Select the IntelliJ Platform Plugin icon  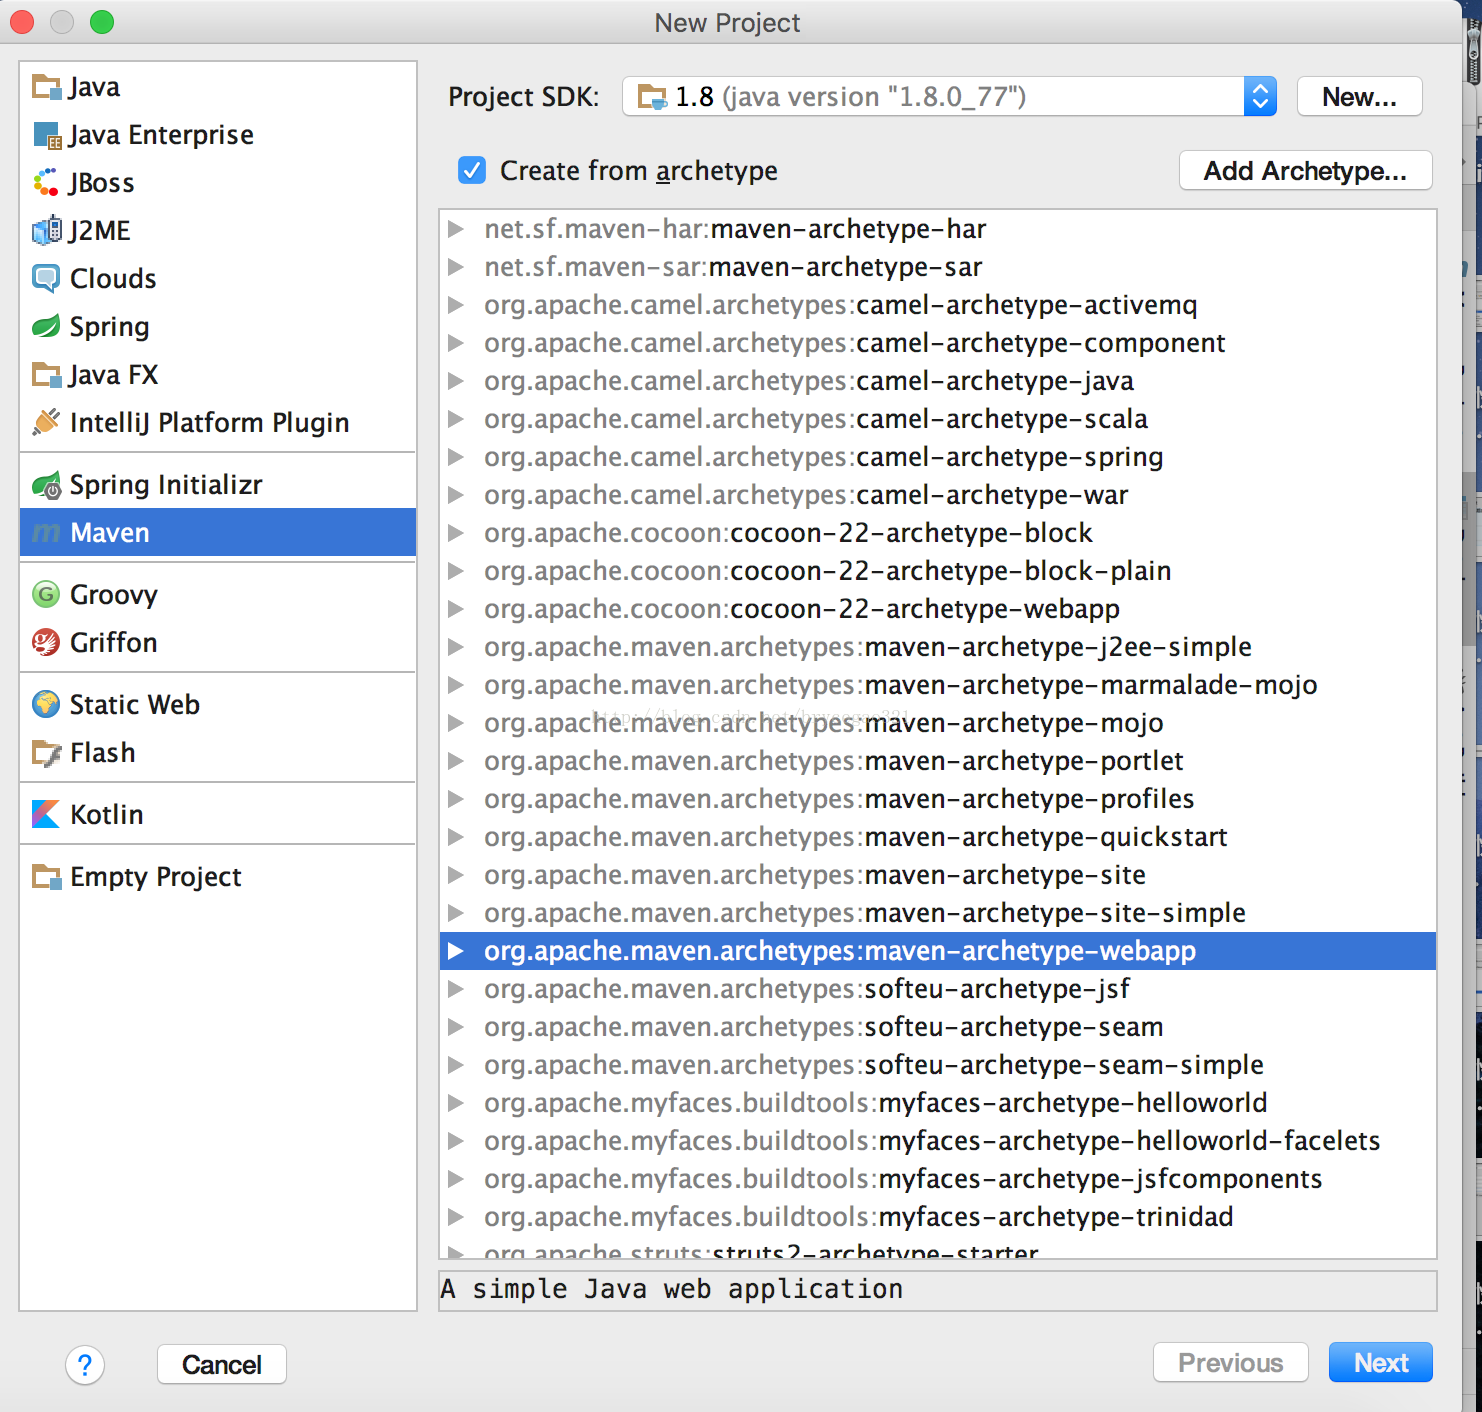(x=46, y=423)
